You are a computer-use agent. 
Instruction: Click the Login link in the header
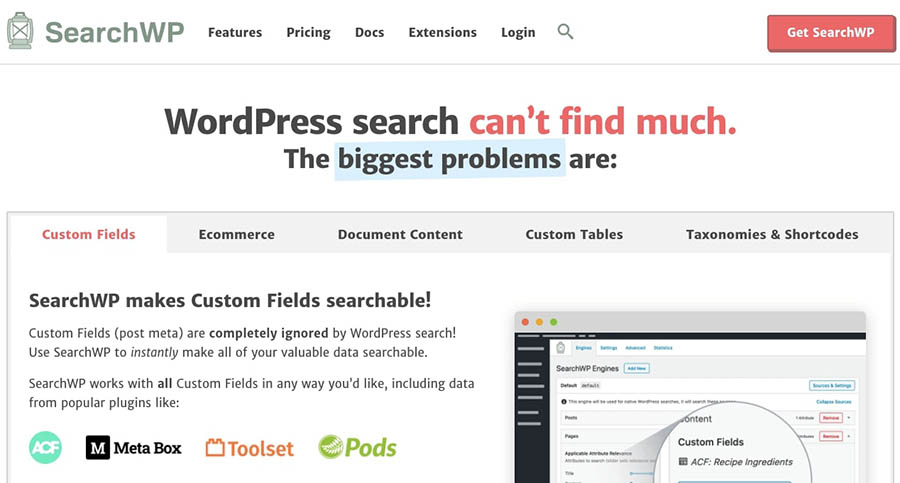tap(518, 32)
